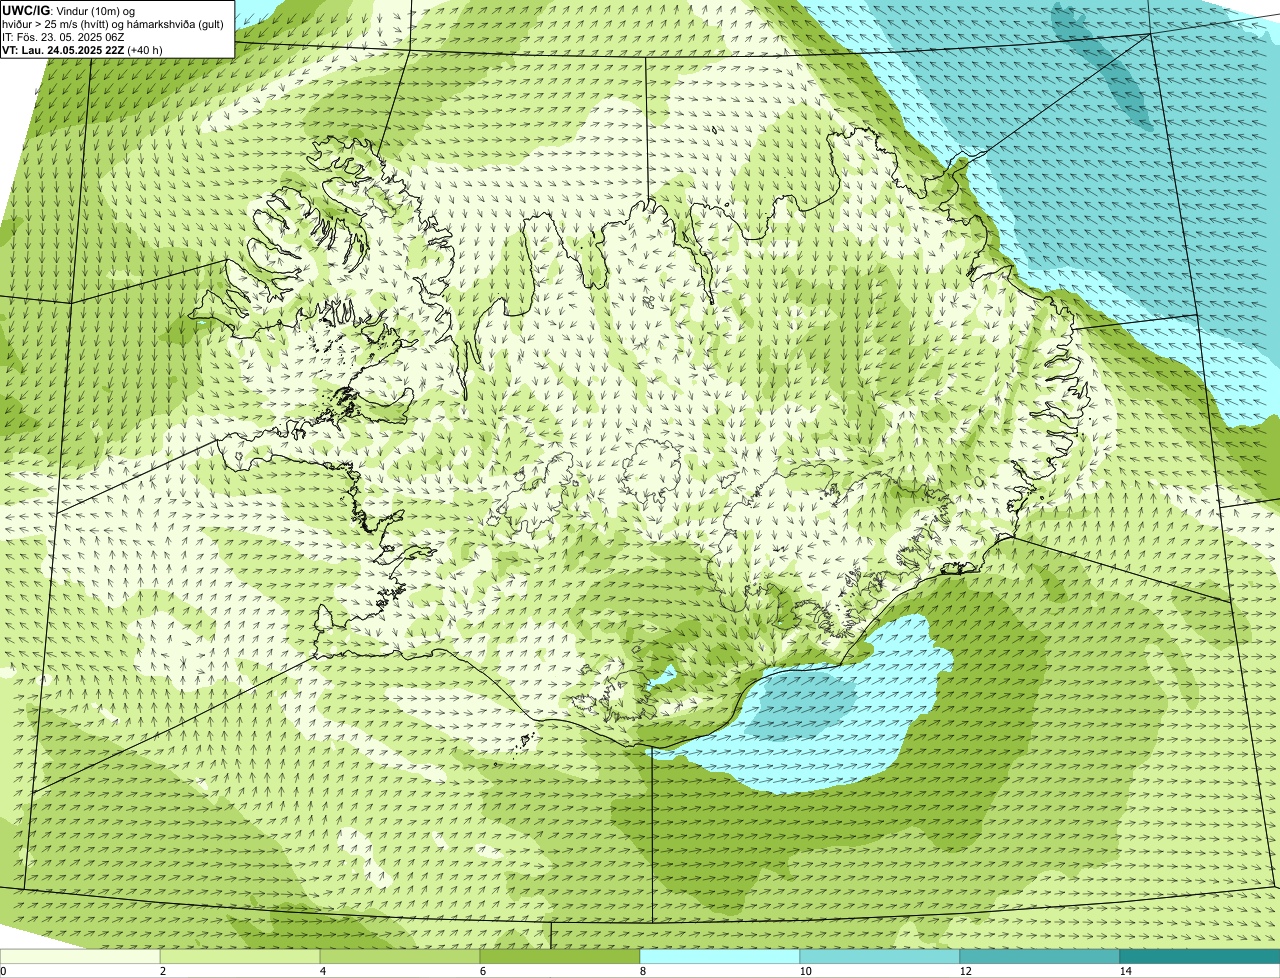Screen dimensions: 1280x978
Task: Click the "14" tick label on the colorbar
Action: (x=1125, y=971)
